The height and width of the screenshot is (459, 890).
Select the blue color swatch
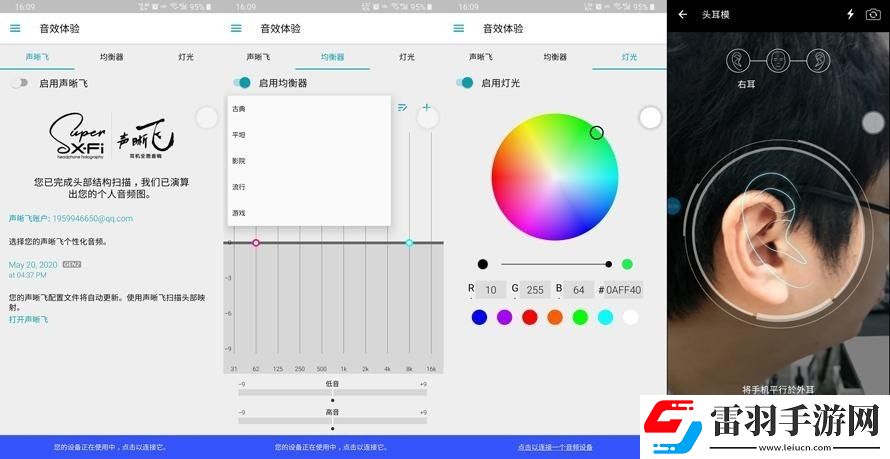coord(480,317)
